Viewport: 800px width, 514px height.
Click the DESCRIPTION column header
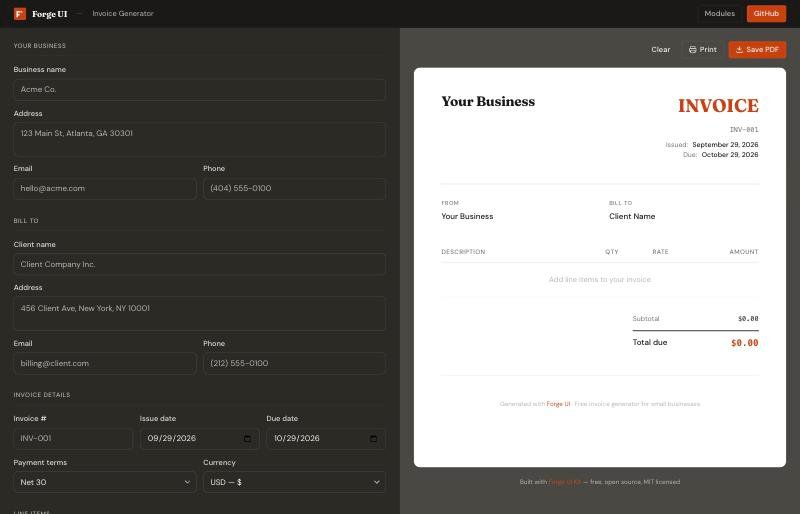point(463,252)
